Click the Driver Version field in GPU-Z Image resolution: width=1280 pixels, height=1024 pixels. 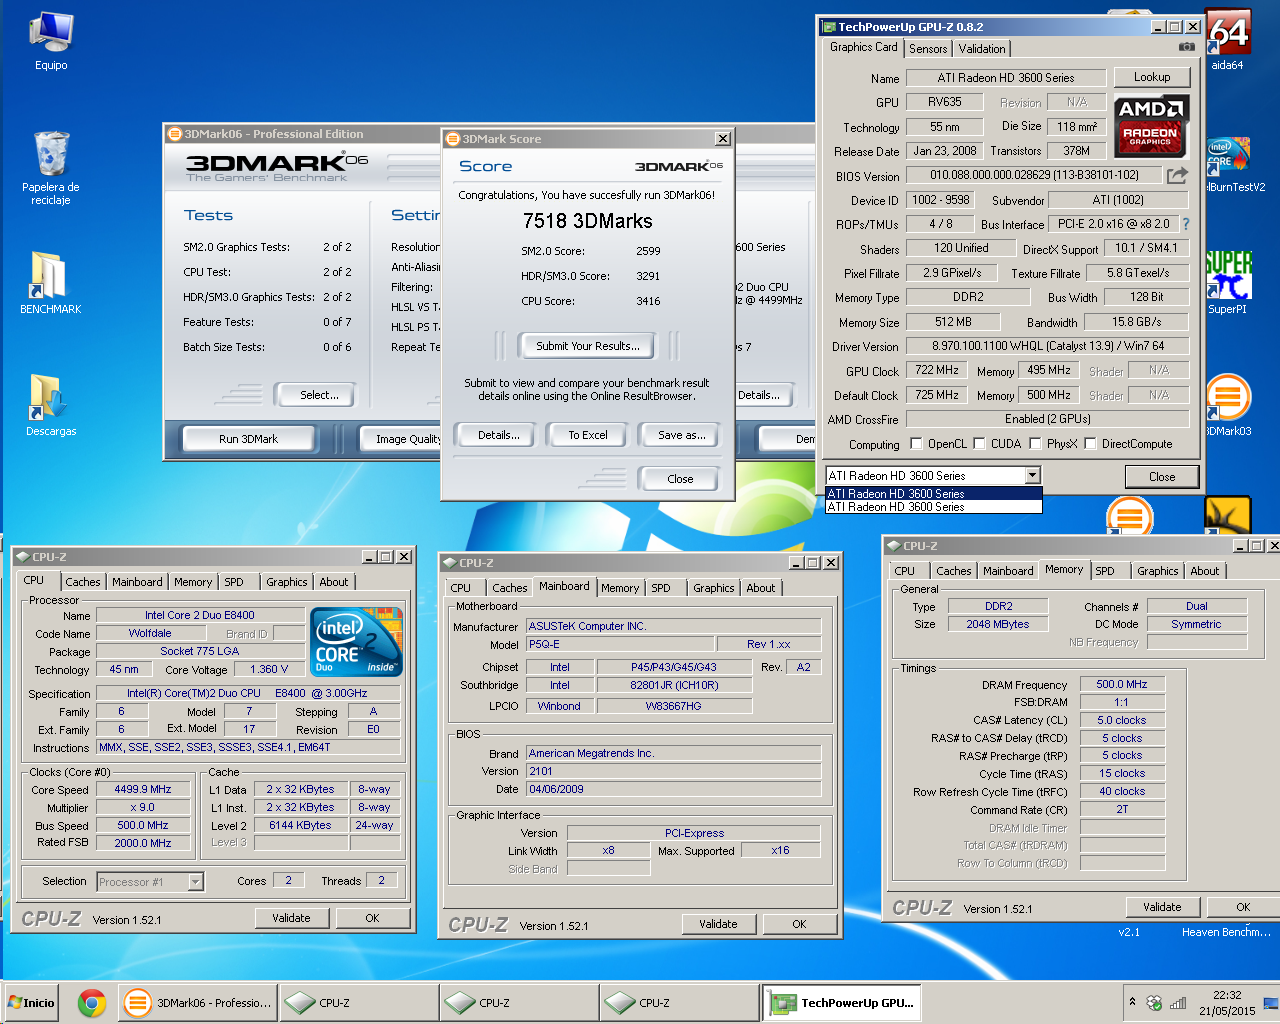click(1047, 346)
